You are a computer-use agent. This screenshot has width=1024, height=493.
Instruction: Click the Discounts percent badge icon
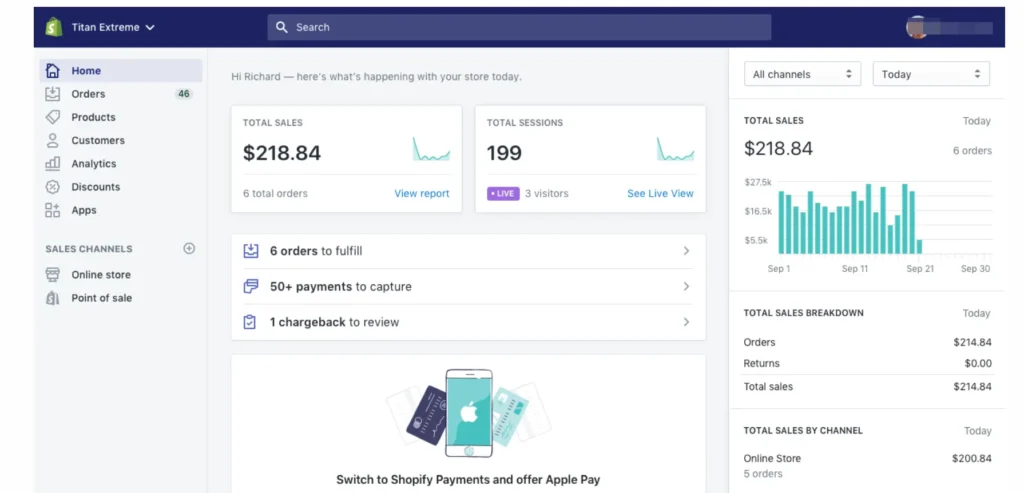pos(52,187)
